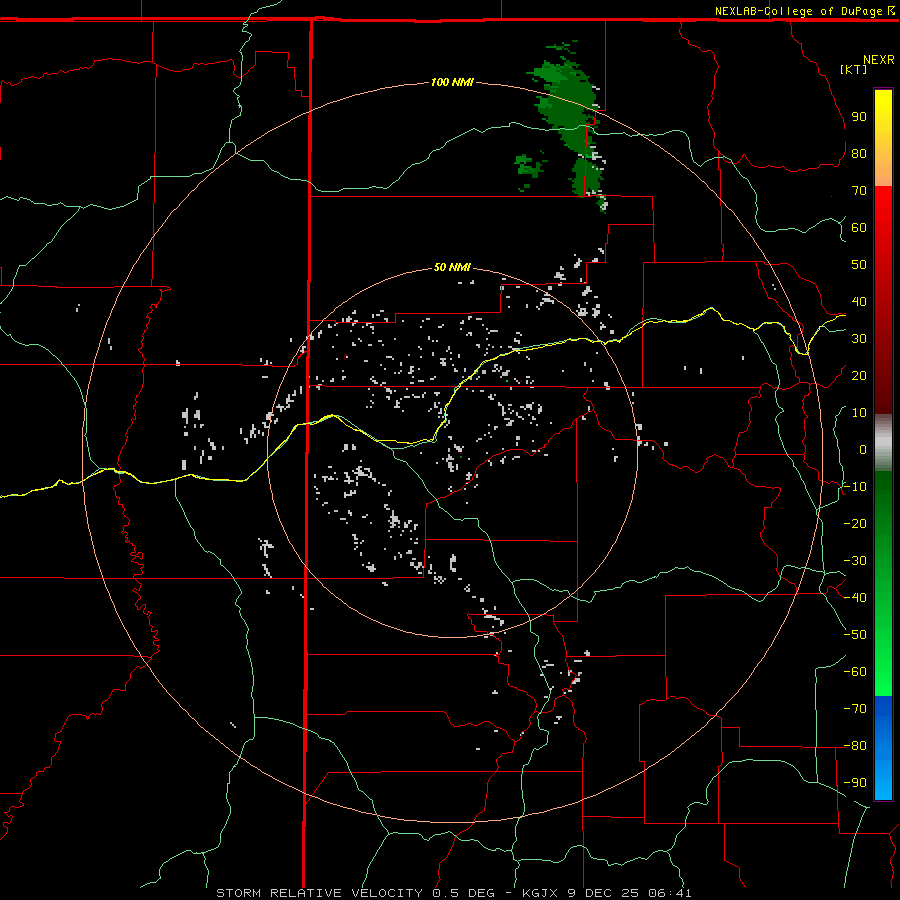Click the -40 value on velocity scale
Viewport: 900px width, 900px height.
coord(855,598)
